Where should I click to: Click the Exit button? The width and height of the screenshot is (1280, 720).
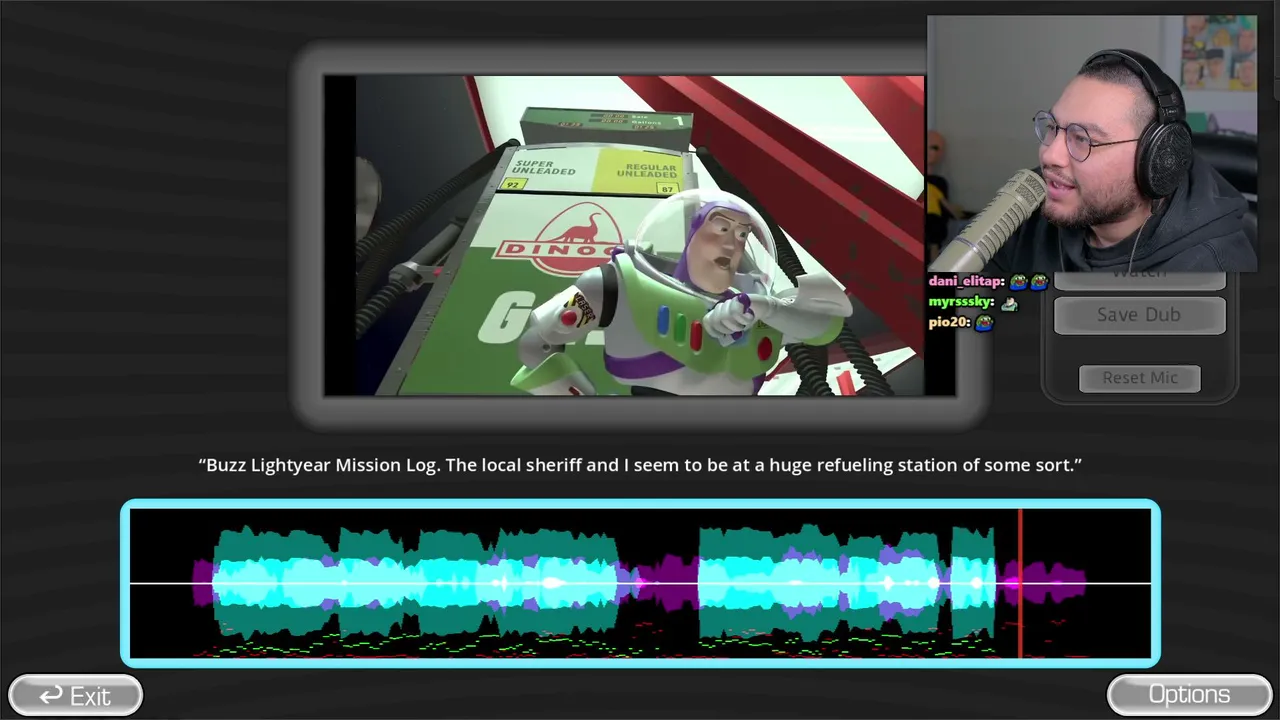point(75,695)
